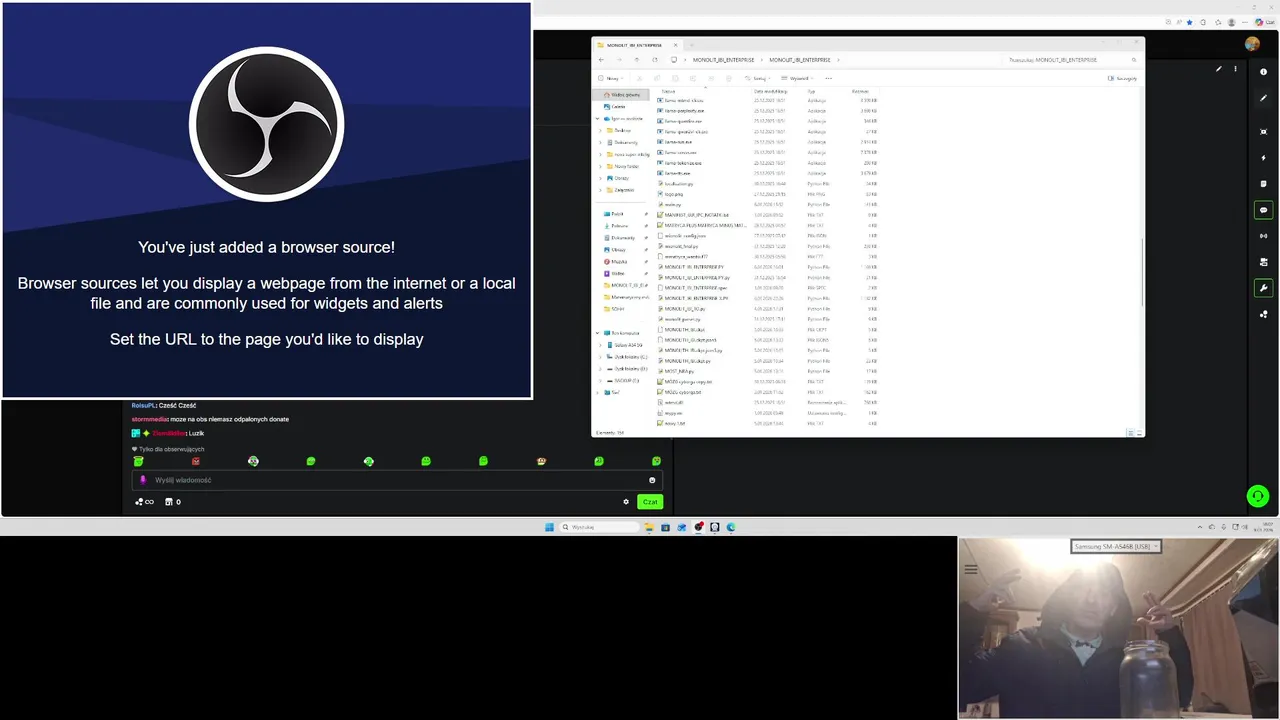Click the wrench tools icon in right sidebar
This screenshot has width=1280, height=720.
pyautogui.click(x=1264, y=288)
